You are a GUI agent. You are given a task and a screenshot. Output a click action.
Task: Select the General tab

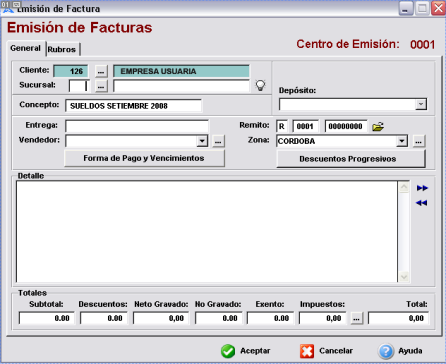[25, 48]
